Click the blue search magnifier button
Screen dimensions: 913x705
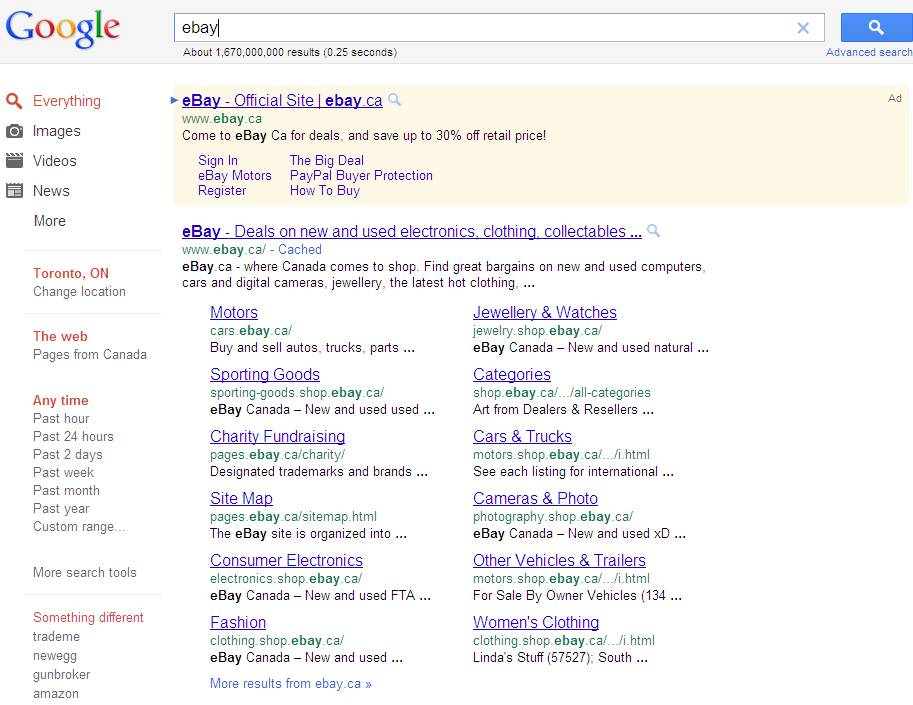876,27
